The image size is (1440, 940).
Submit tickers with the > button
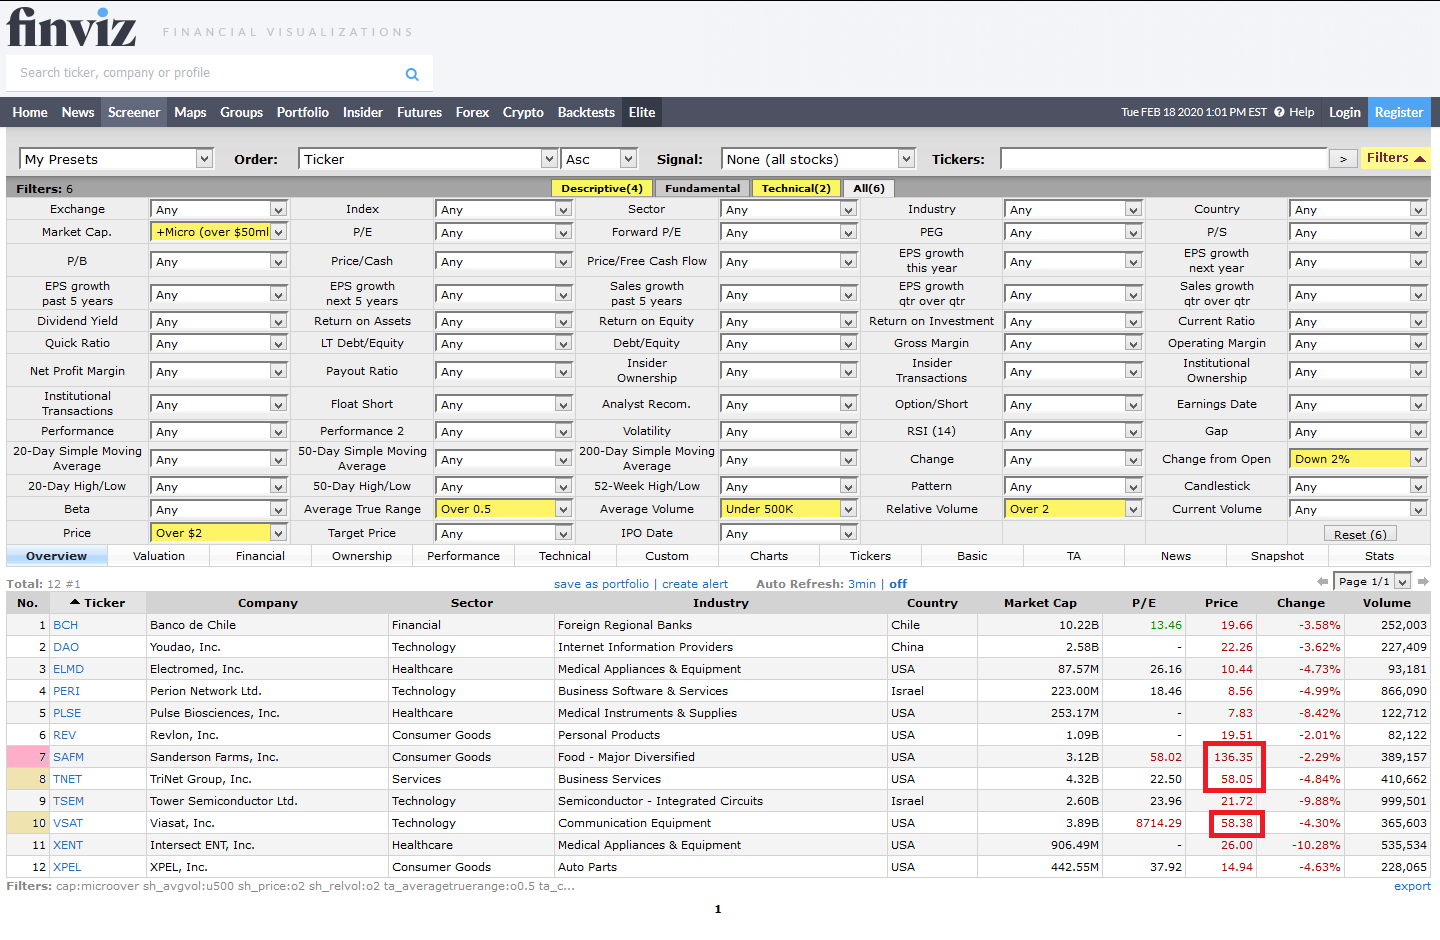coord(1343,159)
